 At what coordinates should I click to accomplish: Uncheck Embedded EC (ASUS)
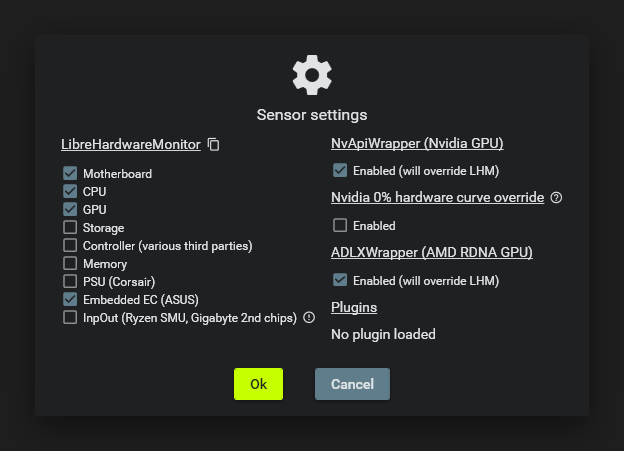pyautogui.click(x=70, y=299)
